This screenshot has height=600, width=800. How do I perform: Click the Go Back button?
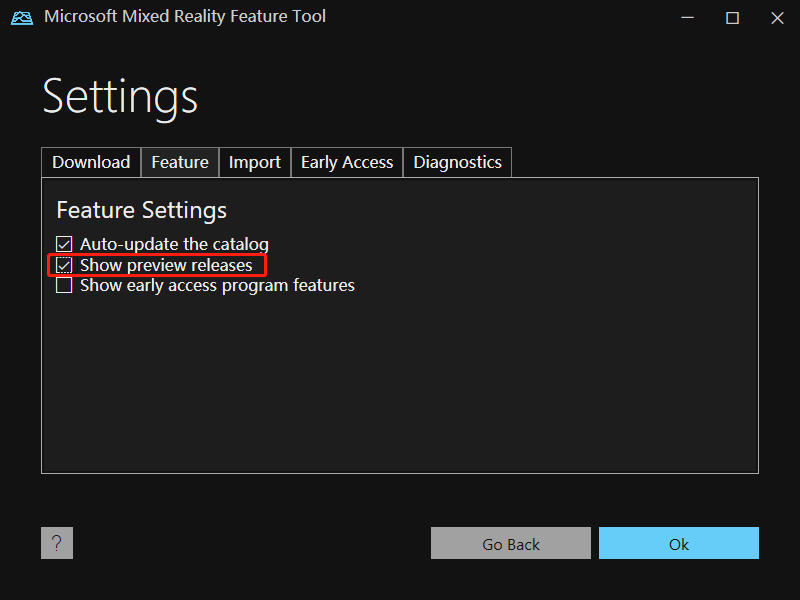(x=511, y=543)
